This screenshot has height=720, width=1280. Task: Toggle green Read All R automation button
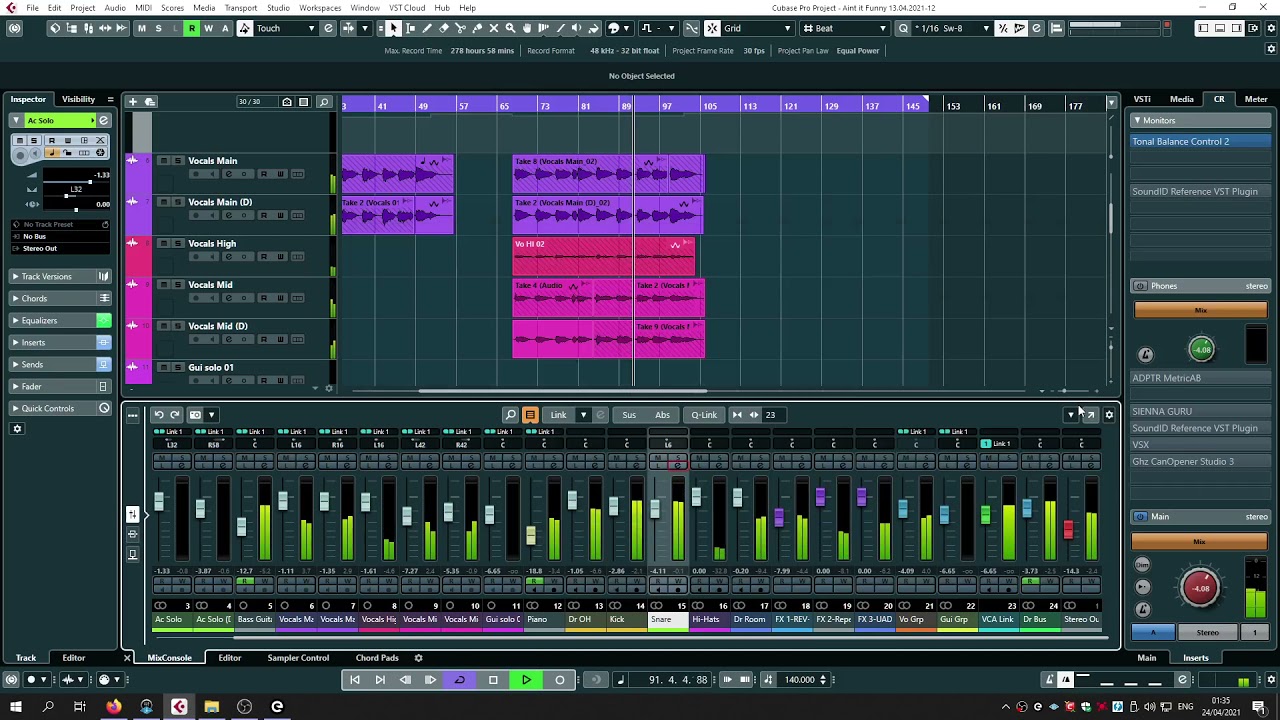[191, 28]
